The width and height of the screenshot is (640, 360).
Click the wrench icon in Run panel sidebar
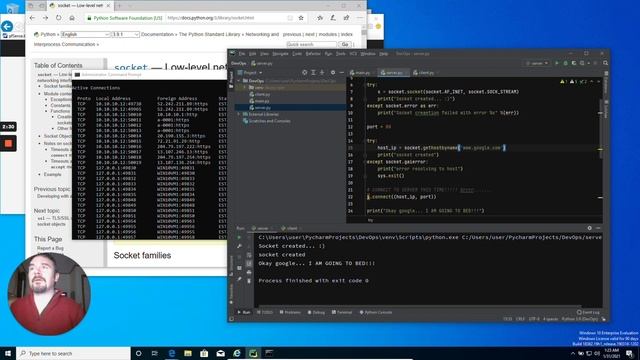(x=239, y=246)
